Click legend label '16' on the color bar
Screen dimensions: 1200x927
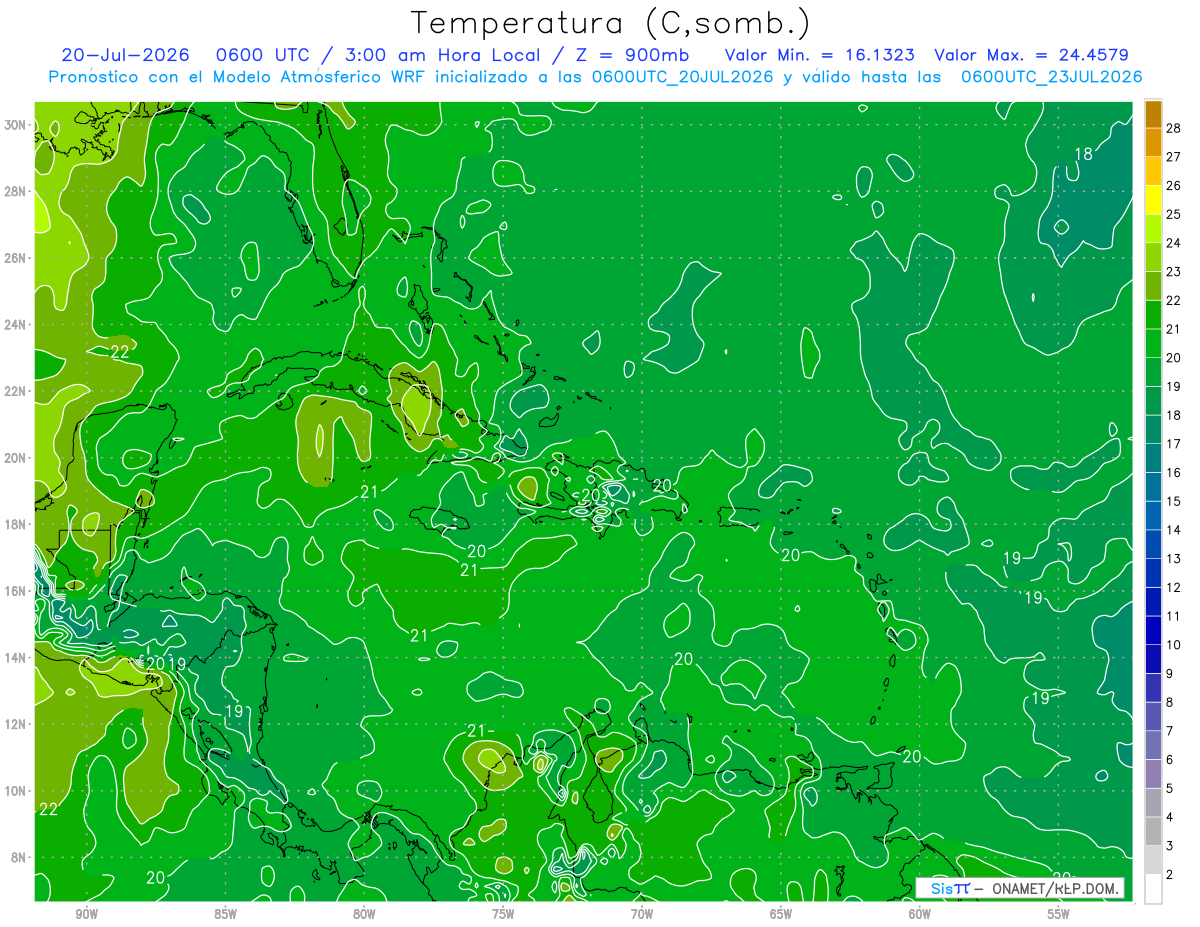1173,472
